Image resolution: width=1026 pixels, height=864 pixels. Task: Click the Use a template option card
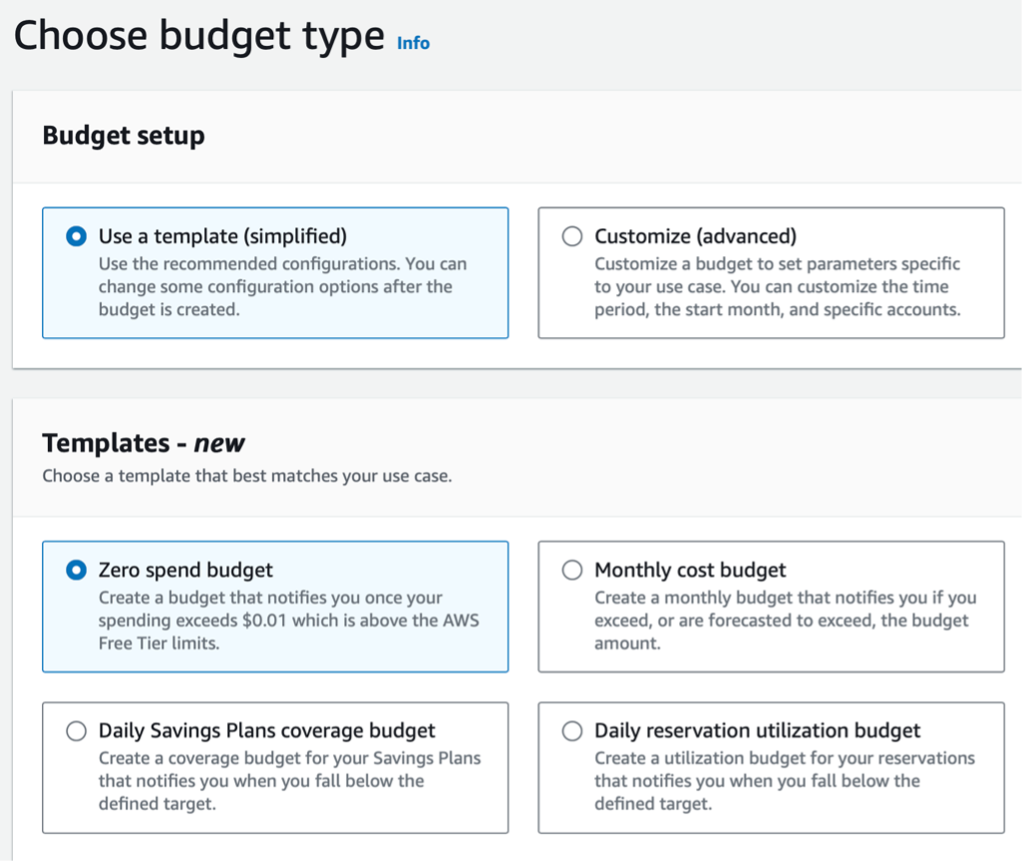275,272
